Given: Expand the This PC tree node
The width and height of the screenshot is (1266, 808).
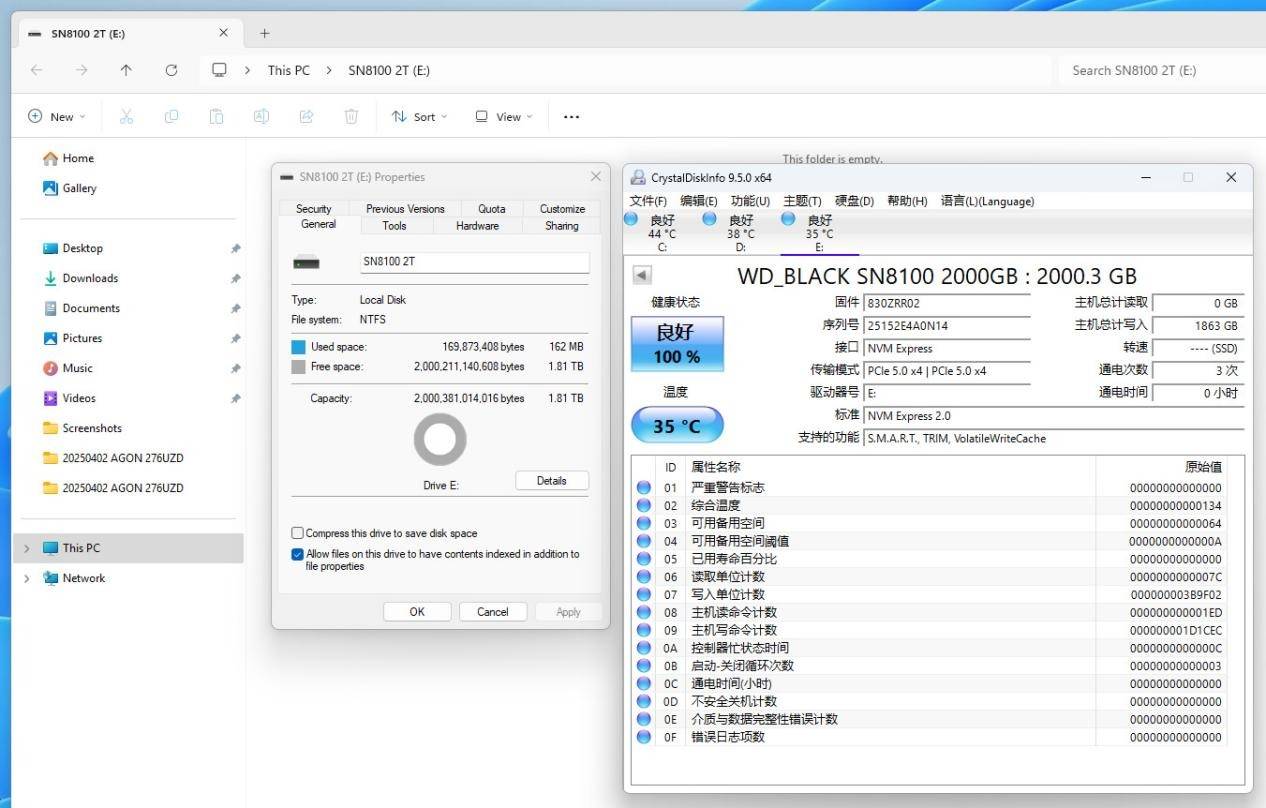Looking at the screenshot, I should 26,548.
